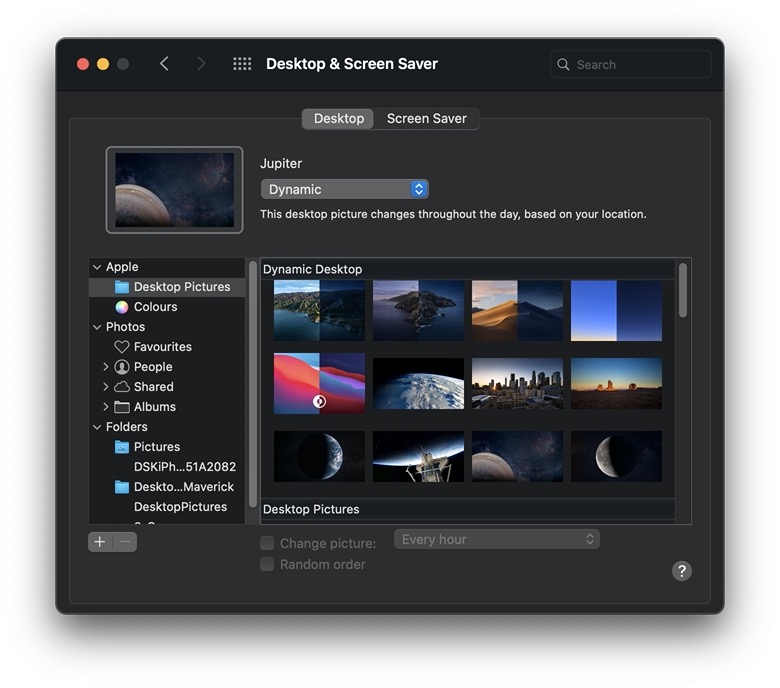Select the crescent Earth wallpaper
This screenshot has height=688, width=780.
[319, 456]
